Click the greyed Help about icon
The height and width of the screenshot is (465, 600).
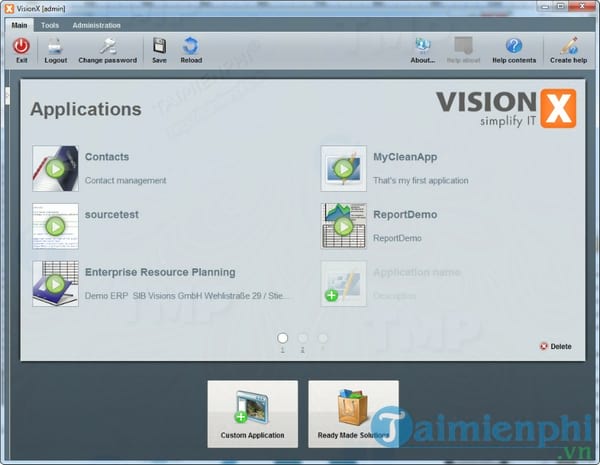point(463,46)
